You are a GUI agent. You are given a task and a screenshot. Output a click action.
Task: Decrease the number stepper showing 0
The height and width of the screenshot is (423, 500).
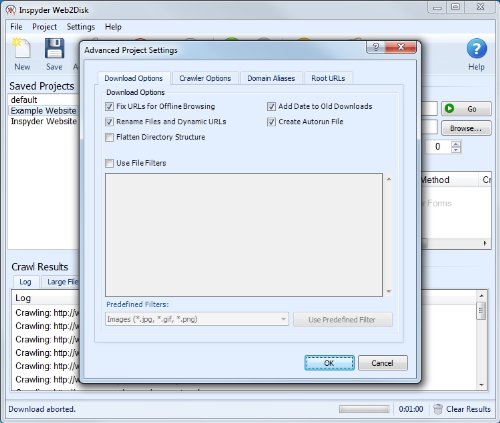pyautogui.click(x=456, y=150)
